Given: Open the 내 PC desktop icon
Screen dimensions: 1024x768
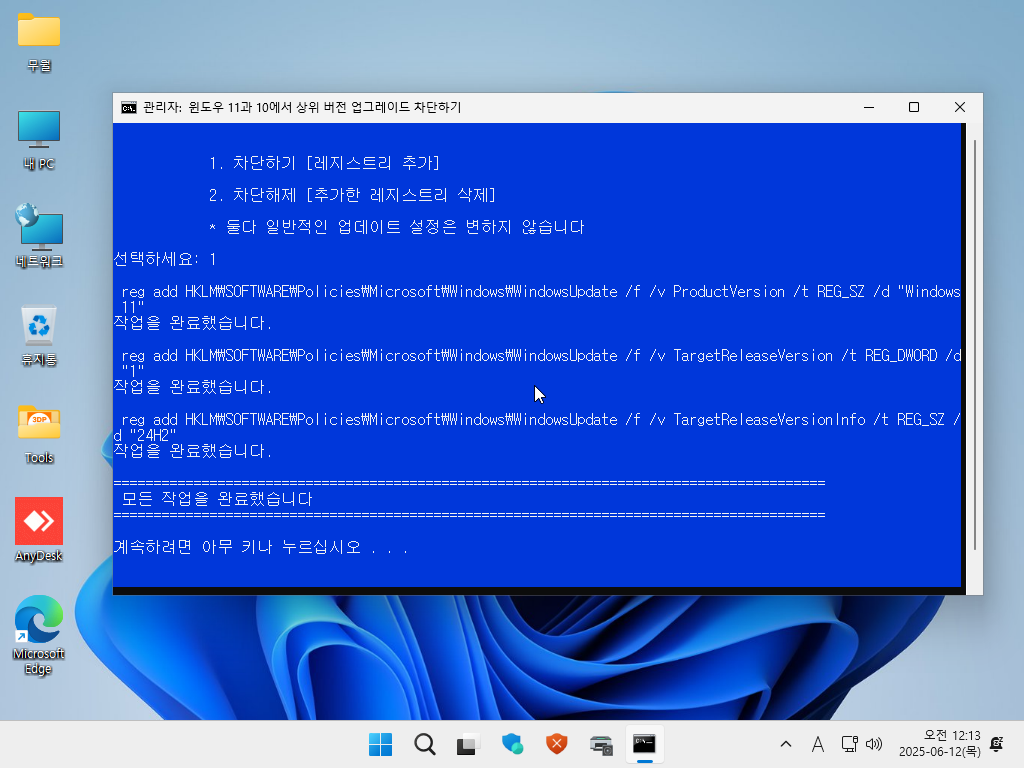Looking at the screenshot, I should click(39, 140).
